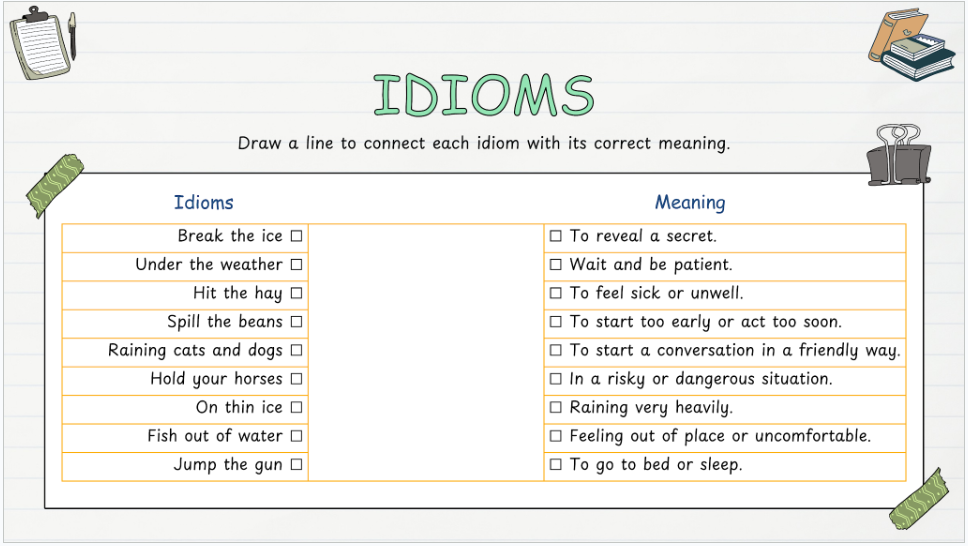Check the box for To reveal a secret

tap(556, 236)
